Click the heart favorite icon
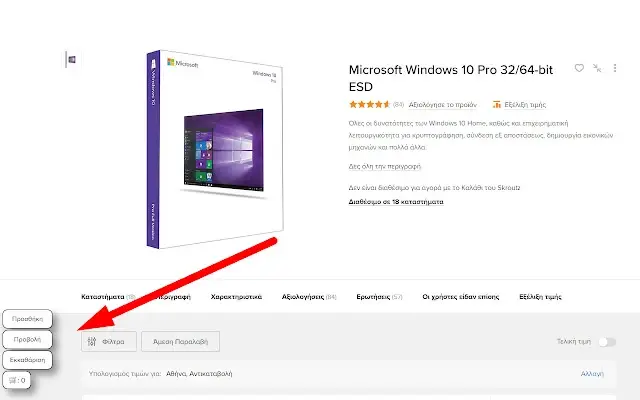Viewport: 640px width, 400px height. pyautogui.click(x=579, y=68)
